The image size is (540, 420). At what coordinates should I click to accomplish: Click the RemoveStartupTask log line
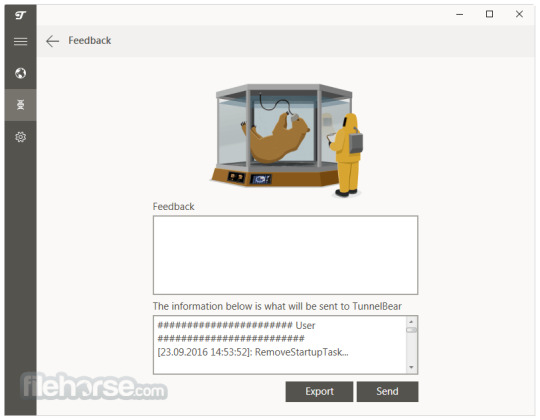tap(253, 352)
